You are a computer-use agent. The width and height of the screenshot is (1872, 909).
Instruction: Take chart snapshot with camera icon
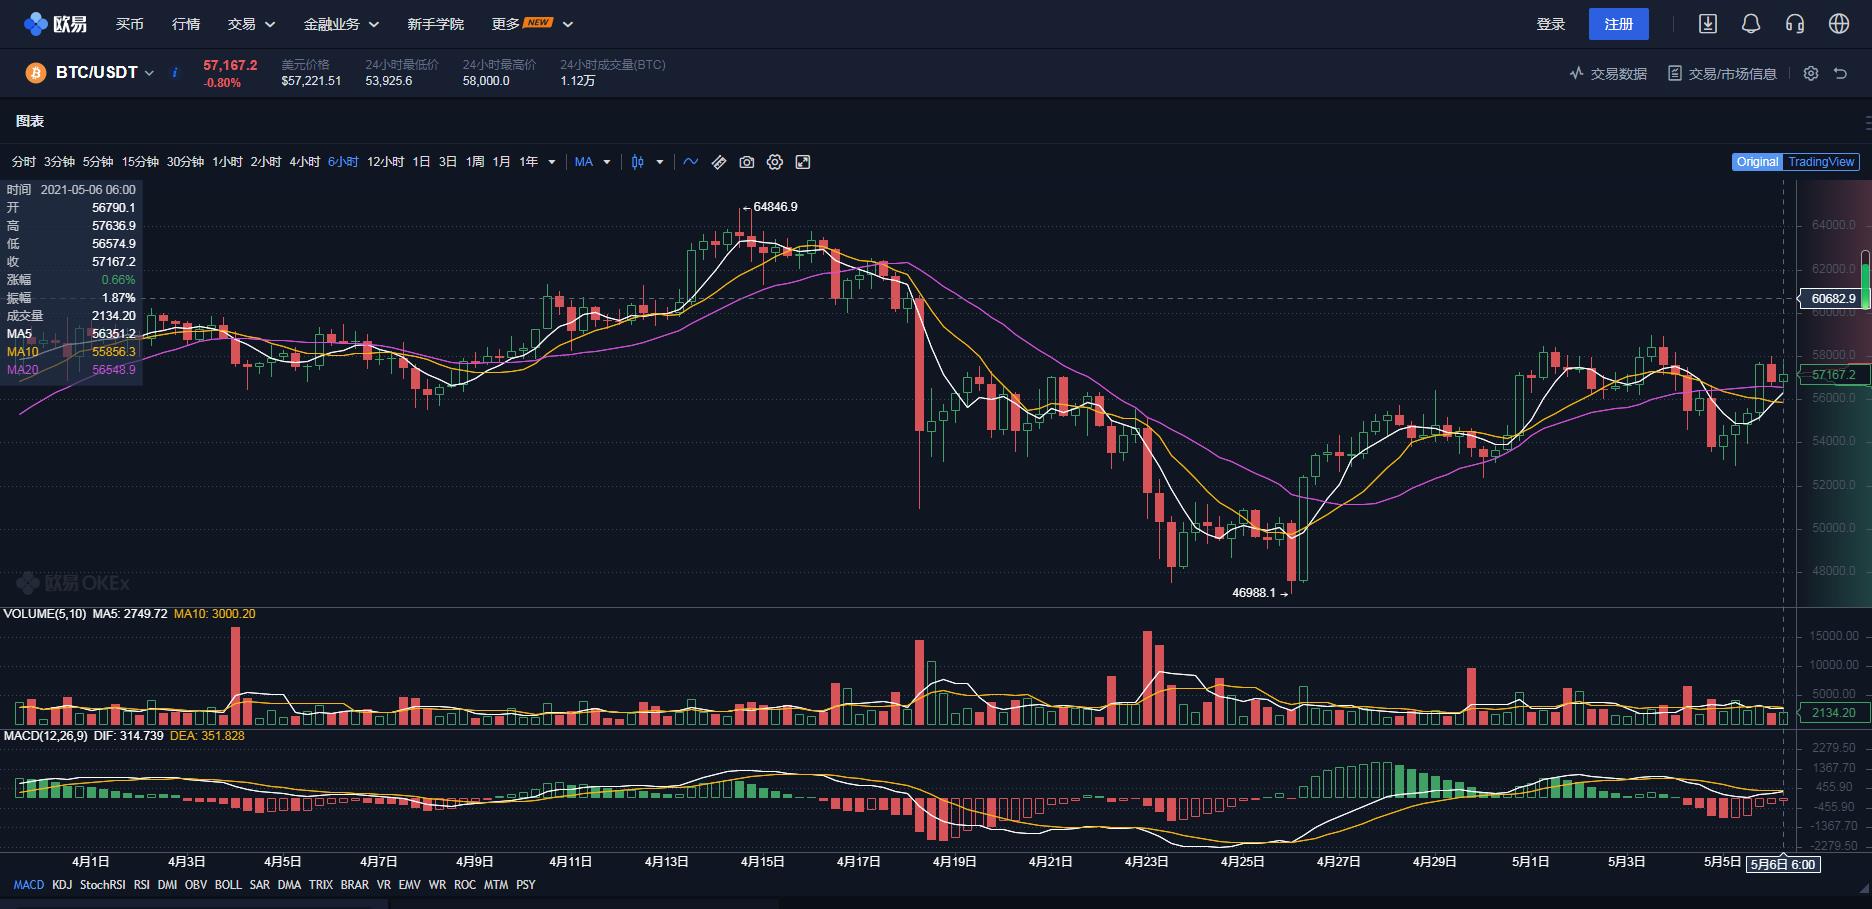pos(747,162)
